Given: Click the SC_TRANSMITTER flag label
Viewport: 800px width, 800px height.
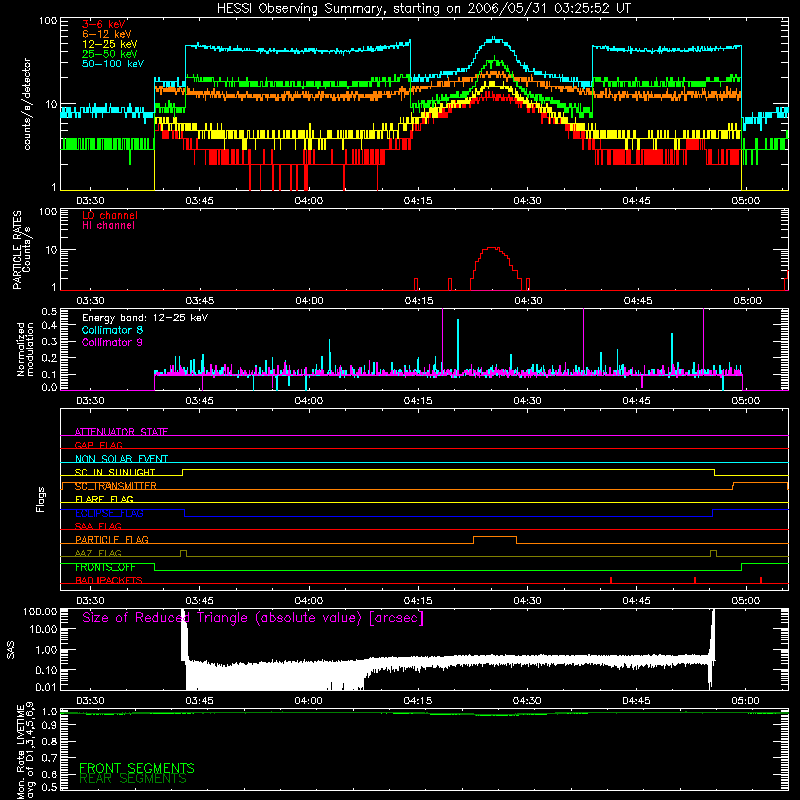Looking at the screenshot, I should (116, 486).
